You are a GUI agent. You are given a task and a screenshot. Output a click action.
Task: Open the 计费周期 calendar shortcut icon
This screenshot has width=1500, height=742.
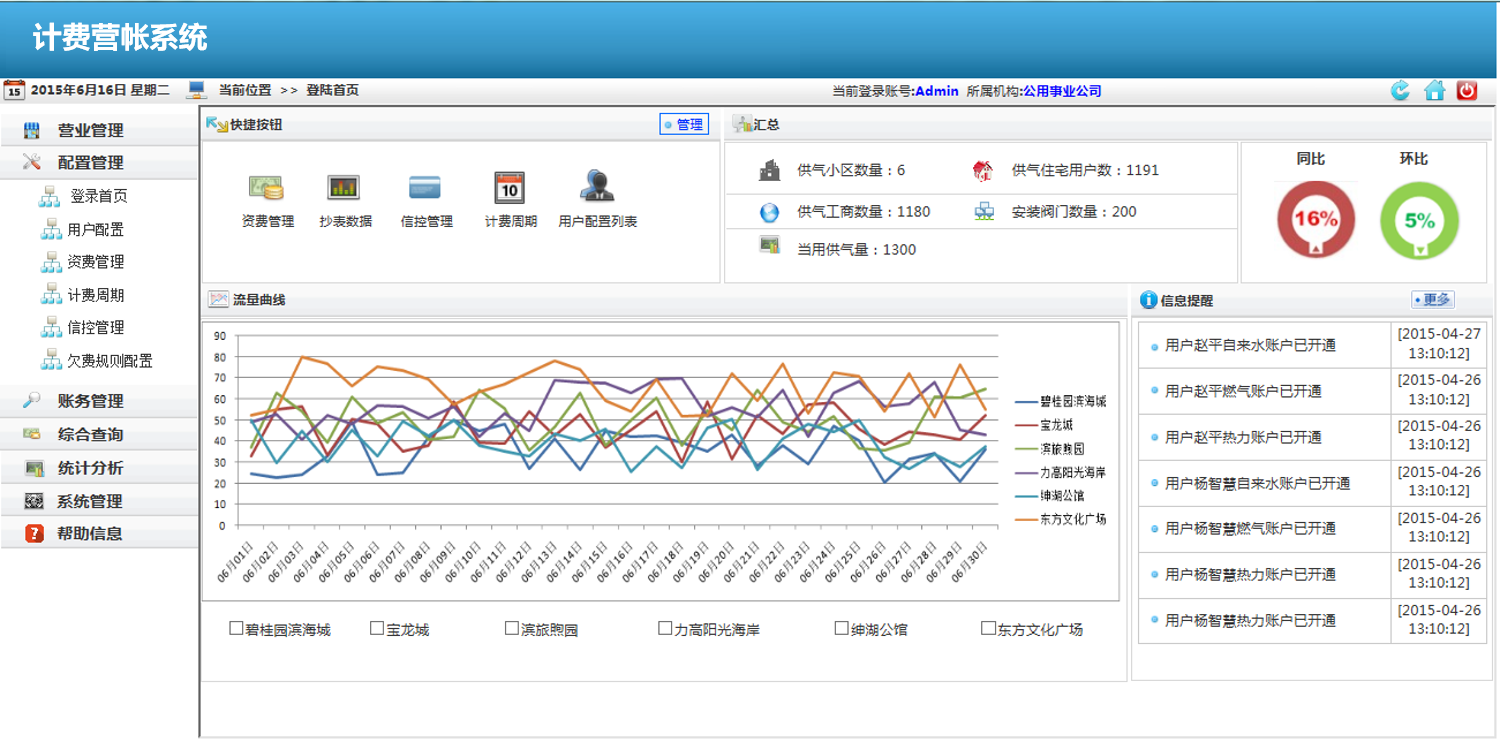[x=509, y=187]
